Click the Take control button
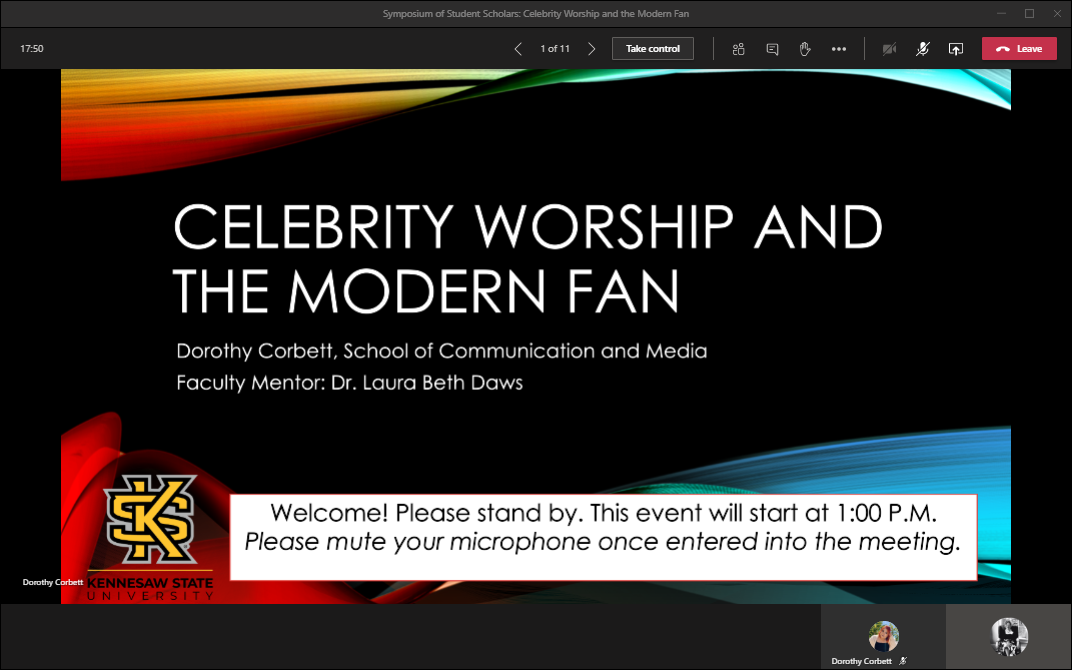Viewport: 1072px width, 670px height. coord(652,49)
